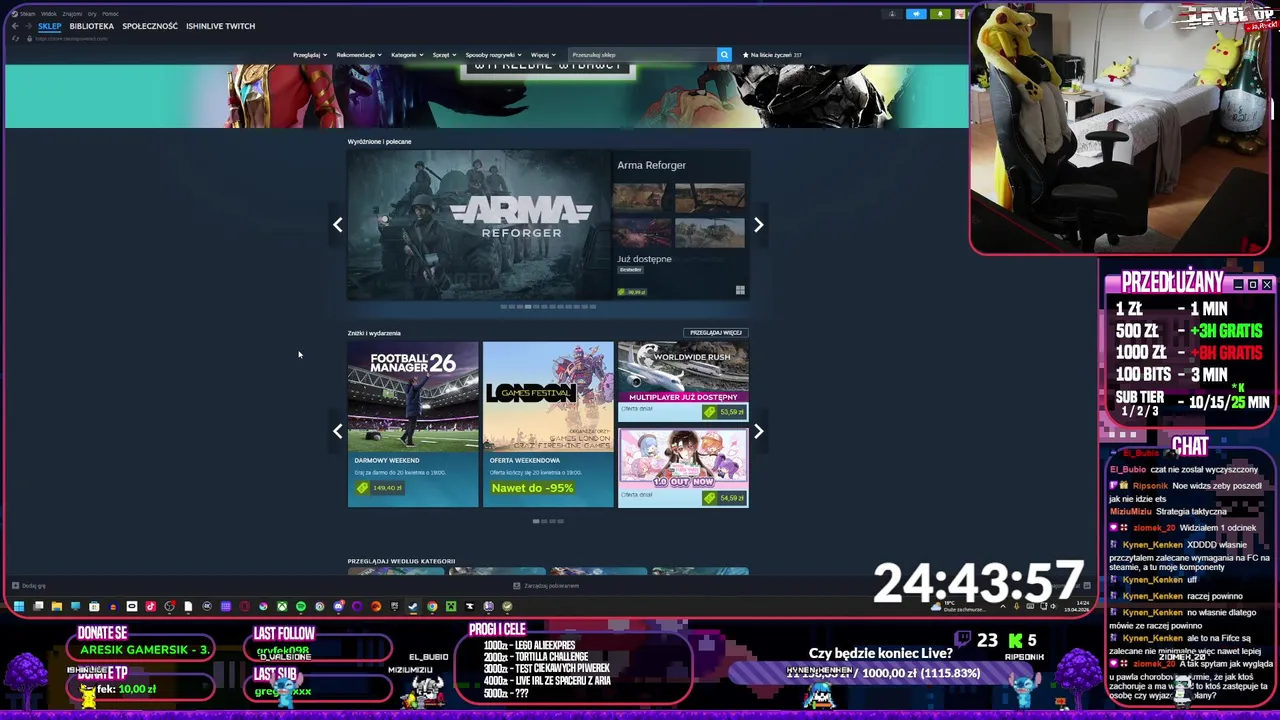
Task: Click the special offers pagination dots
Action: point(548,521)
